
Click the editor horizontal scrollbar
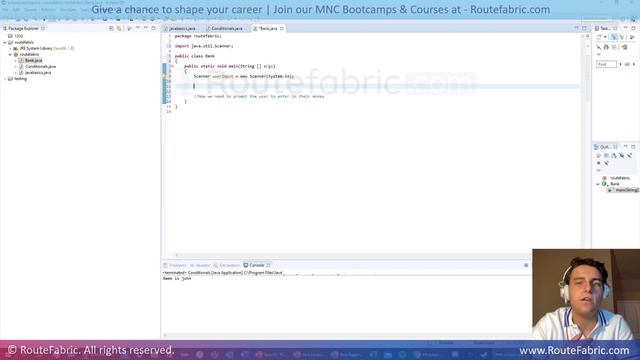pos(353,256)
